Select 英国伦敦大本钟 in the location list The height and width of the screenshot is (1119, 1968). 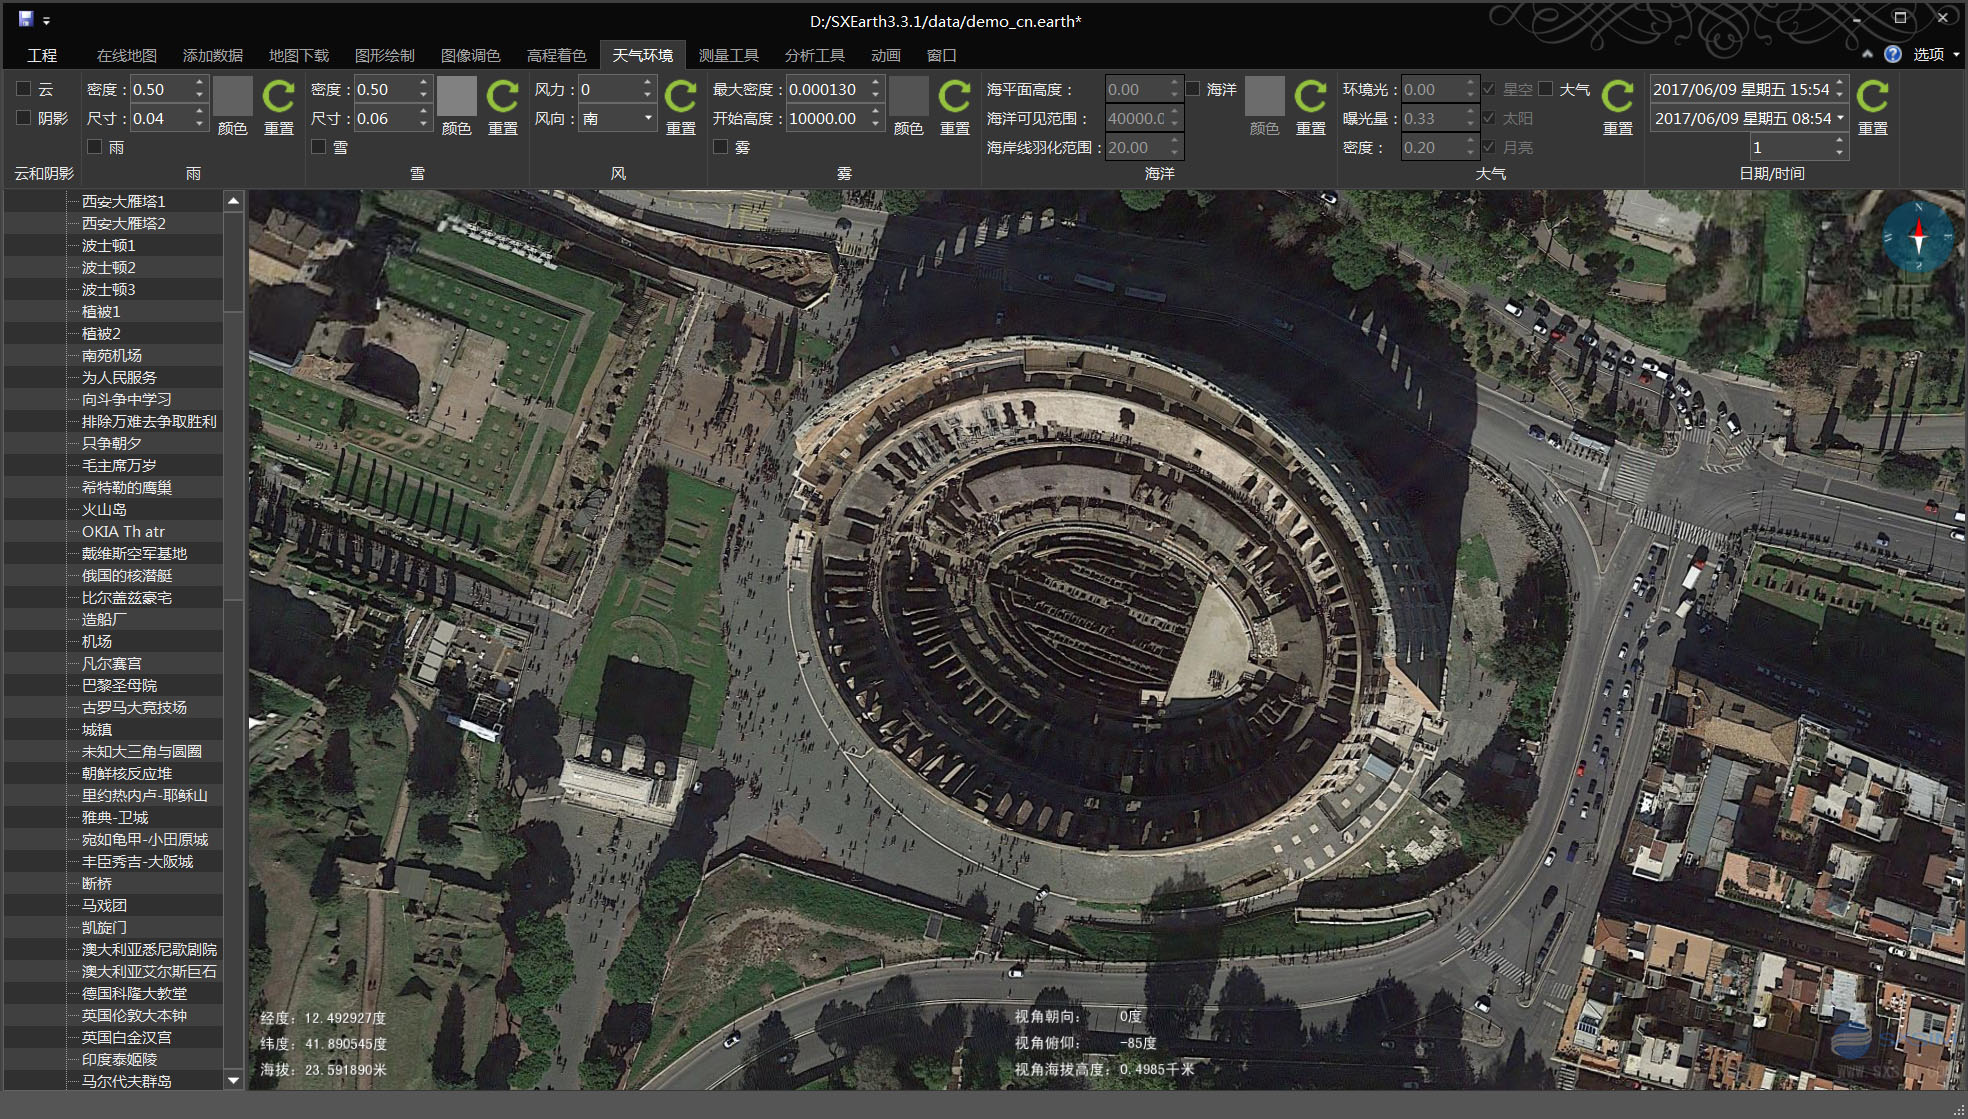point(134,1015)
